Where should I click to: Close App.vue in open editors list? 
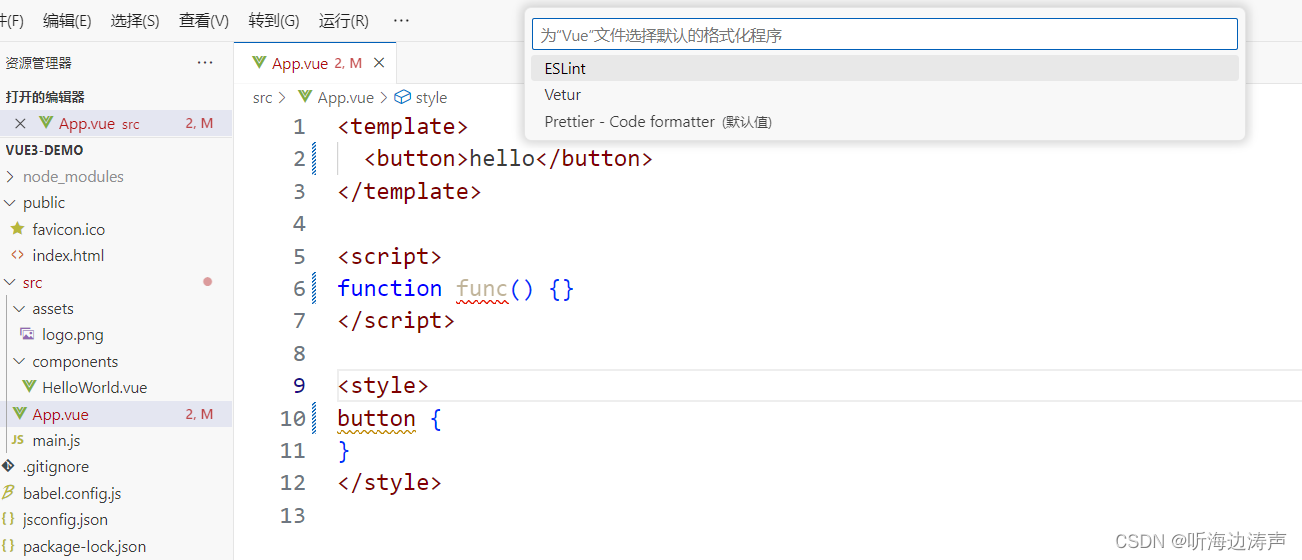tap(20, 124)
